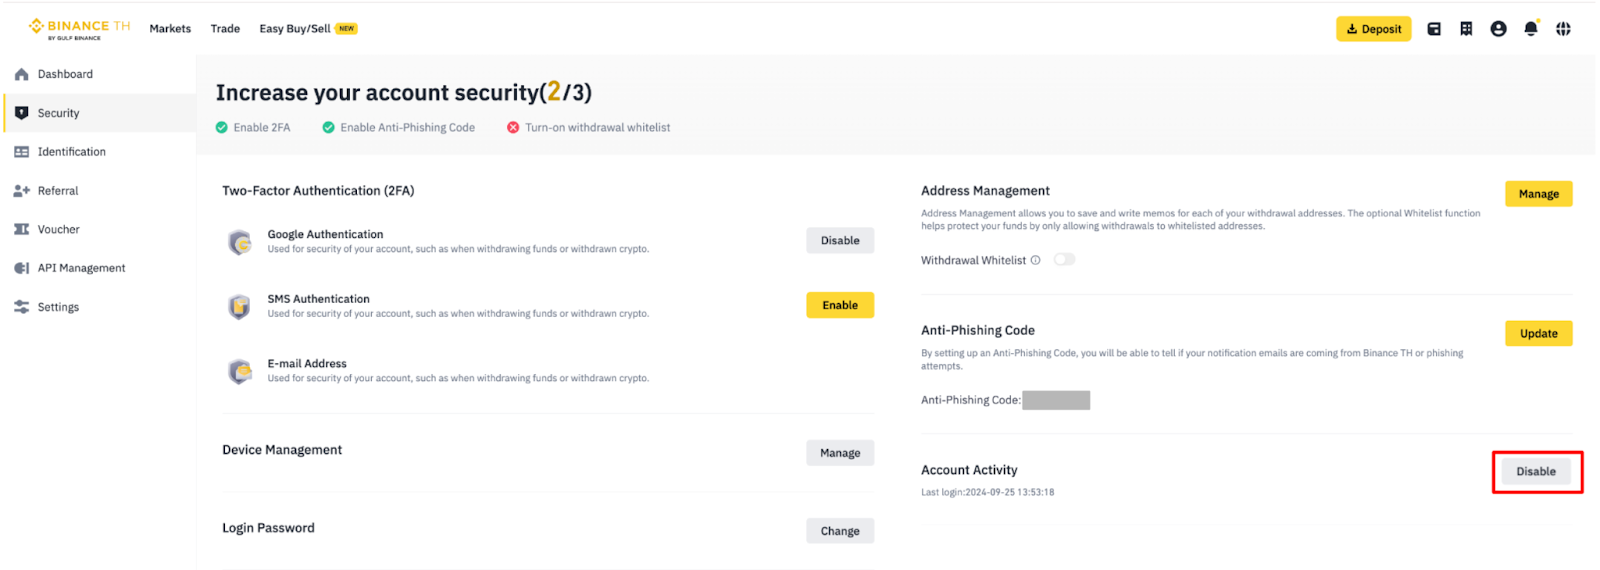
Task: Go to Dashboard in sidebar
Action: [65, 74]
